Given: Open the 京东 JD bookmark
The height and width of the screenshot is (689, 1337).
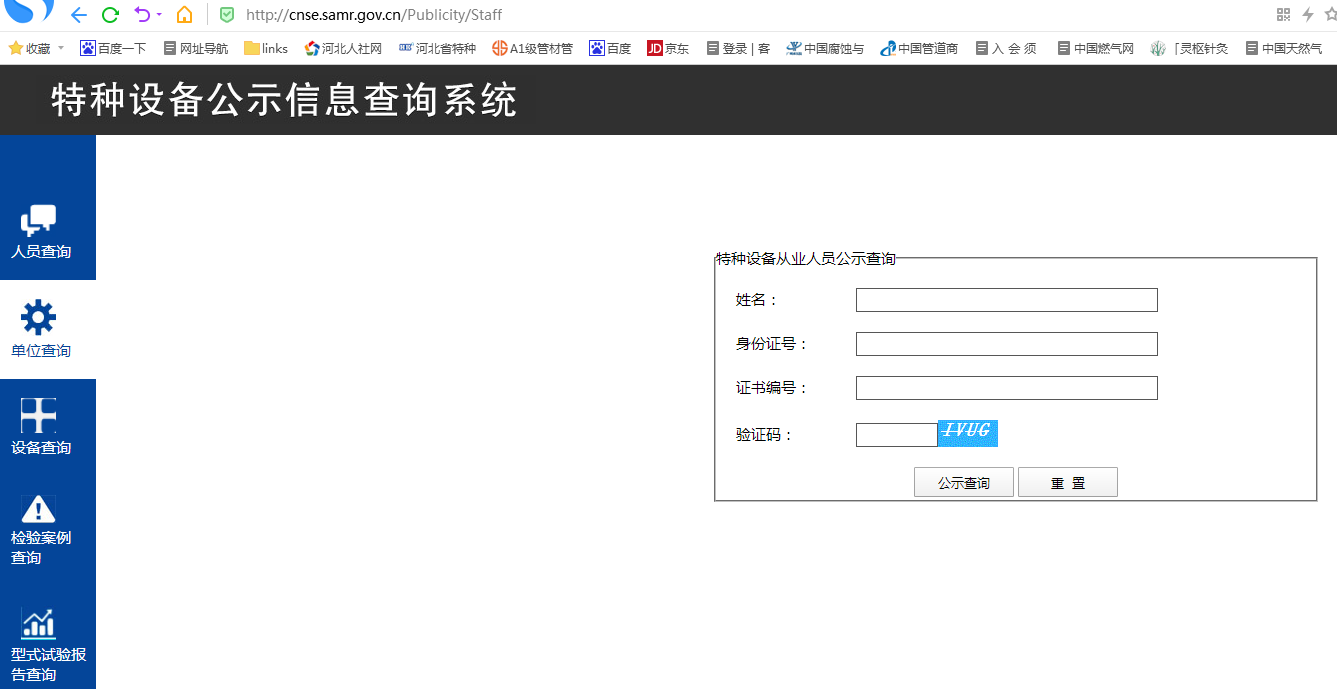Looking at the screenshot, I should click(668, 48).
